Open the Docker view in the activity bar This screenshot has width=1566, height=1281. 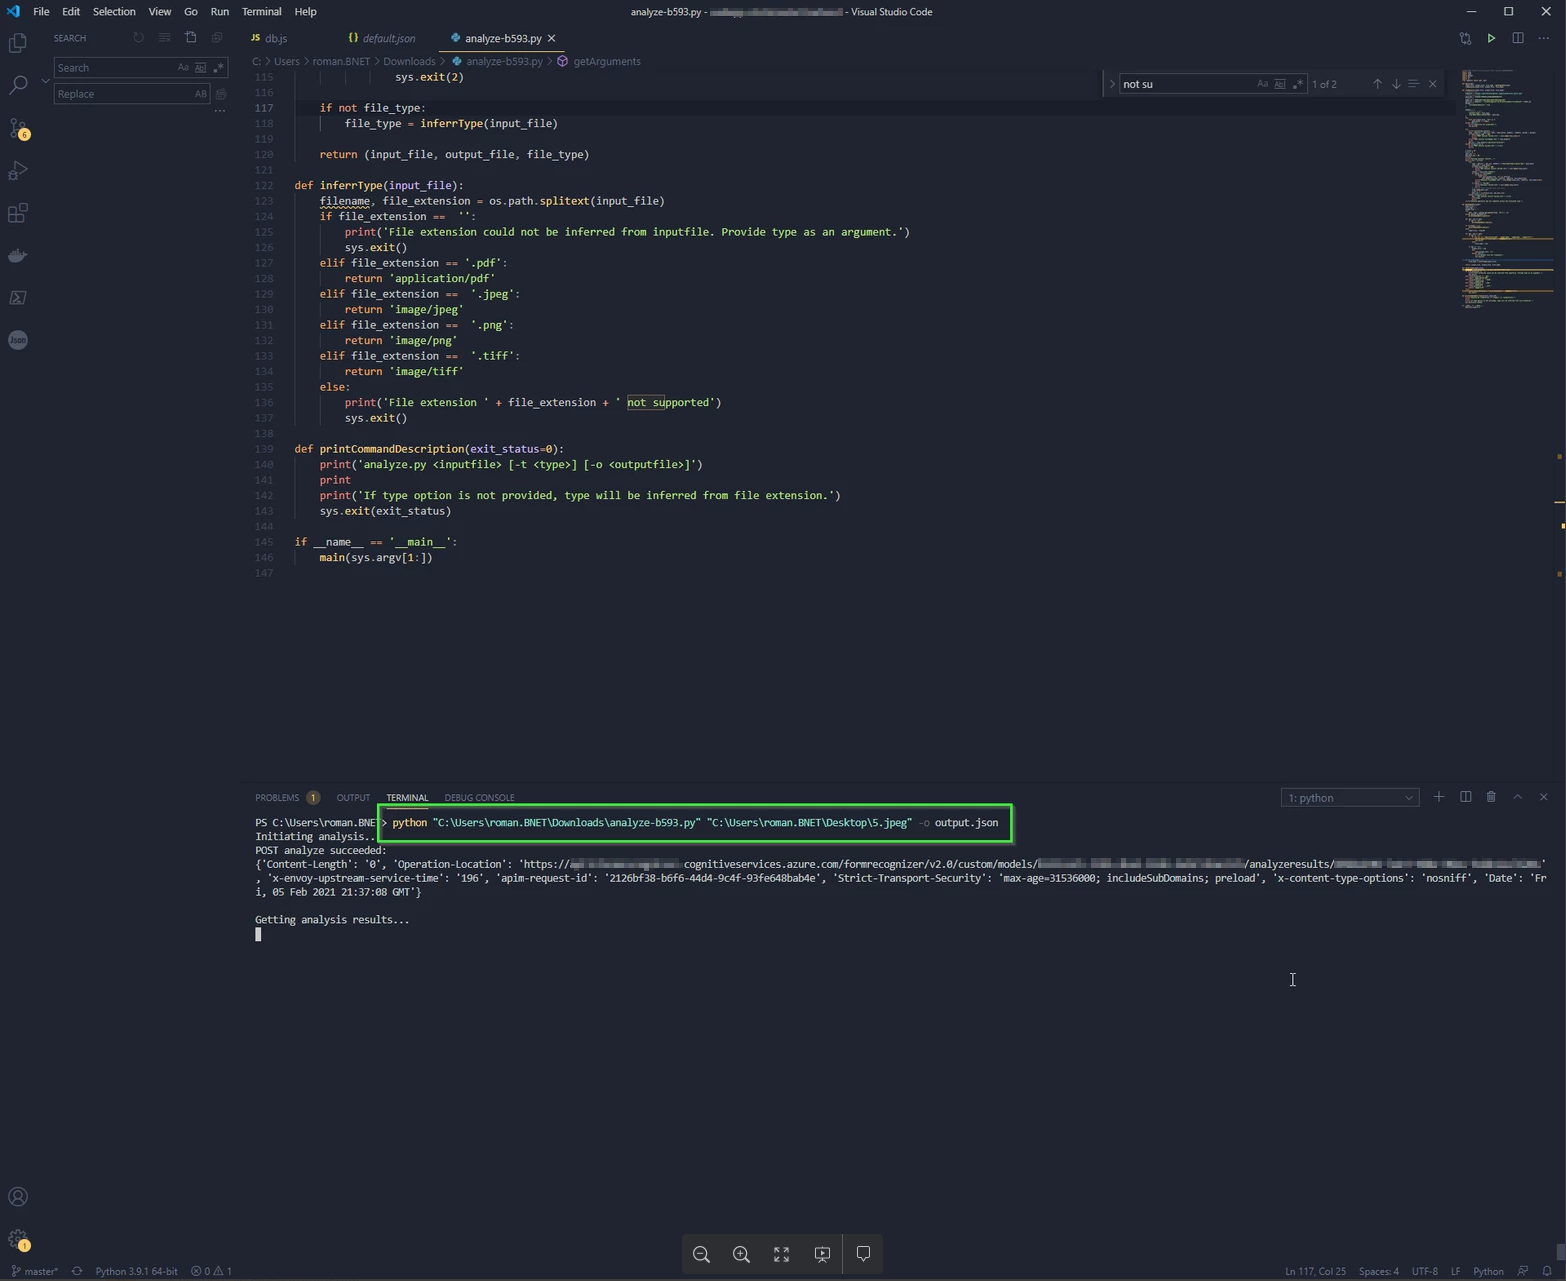click(x=18, y=256)
